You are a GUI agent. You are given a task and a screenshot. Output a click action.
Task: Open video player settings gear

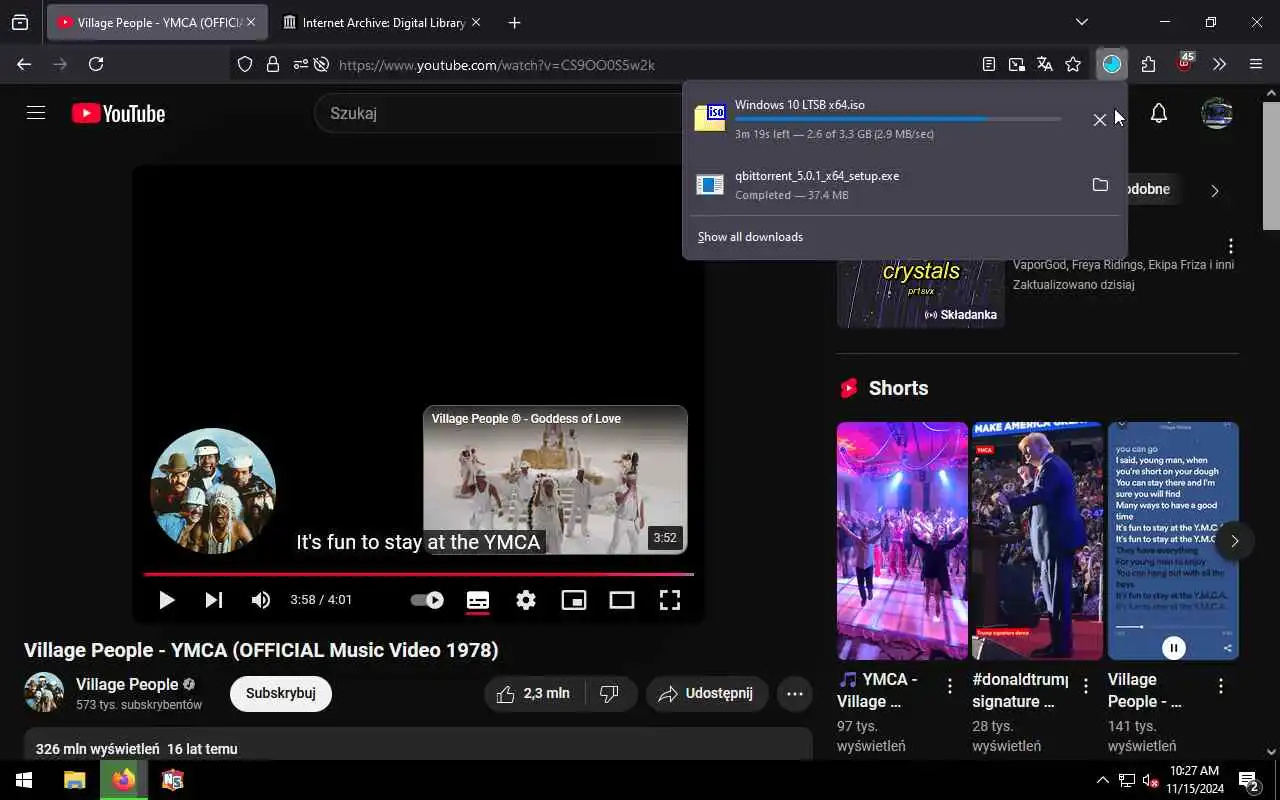526,600
